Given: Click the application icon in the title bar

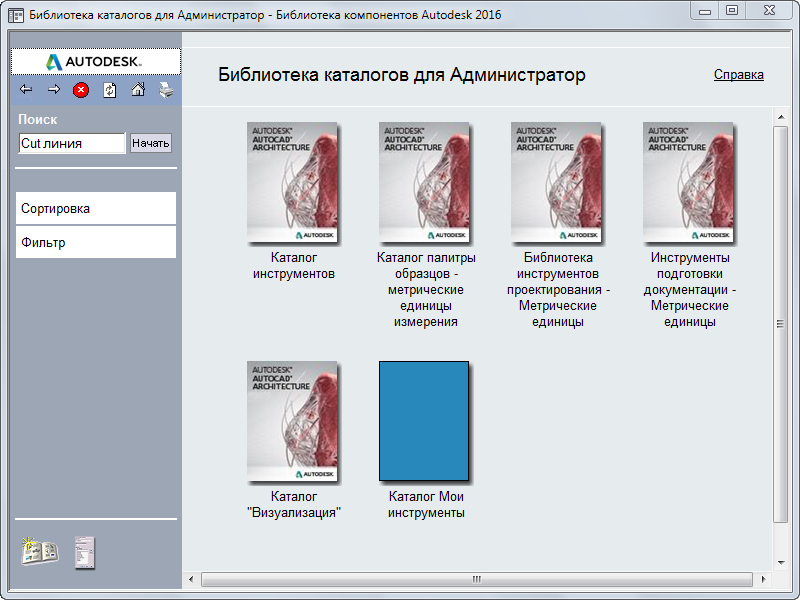Looking at the screenshot, I should point(16,15).
